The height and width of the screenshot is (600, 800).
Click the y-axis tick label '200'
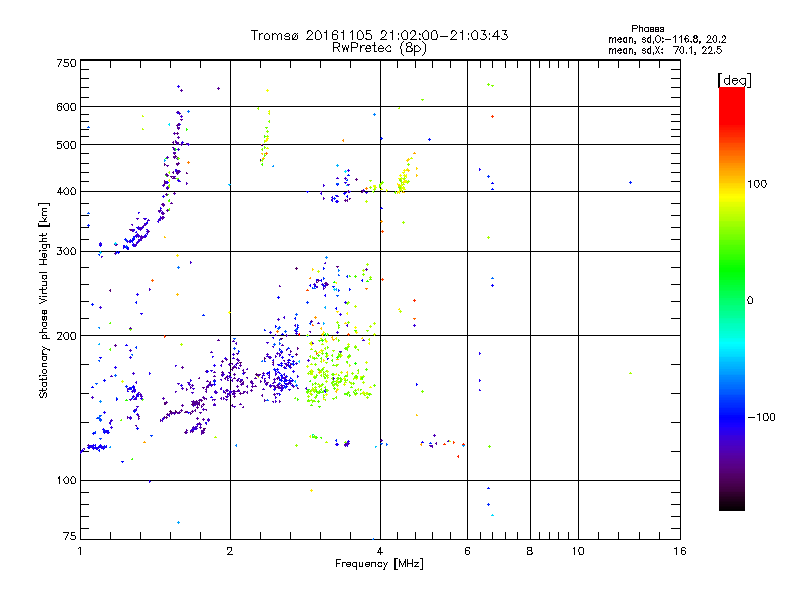coord(67,336)
